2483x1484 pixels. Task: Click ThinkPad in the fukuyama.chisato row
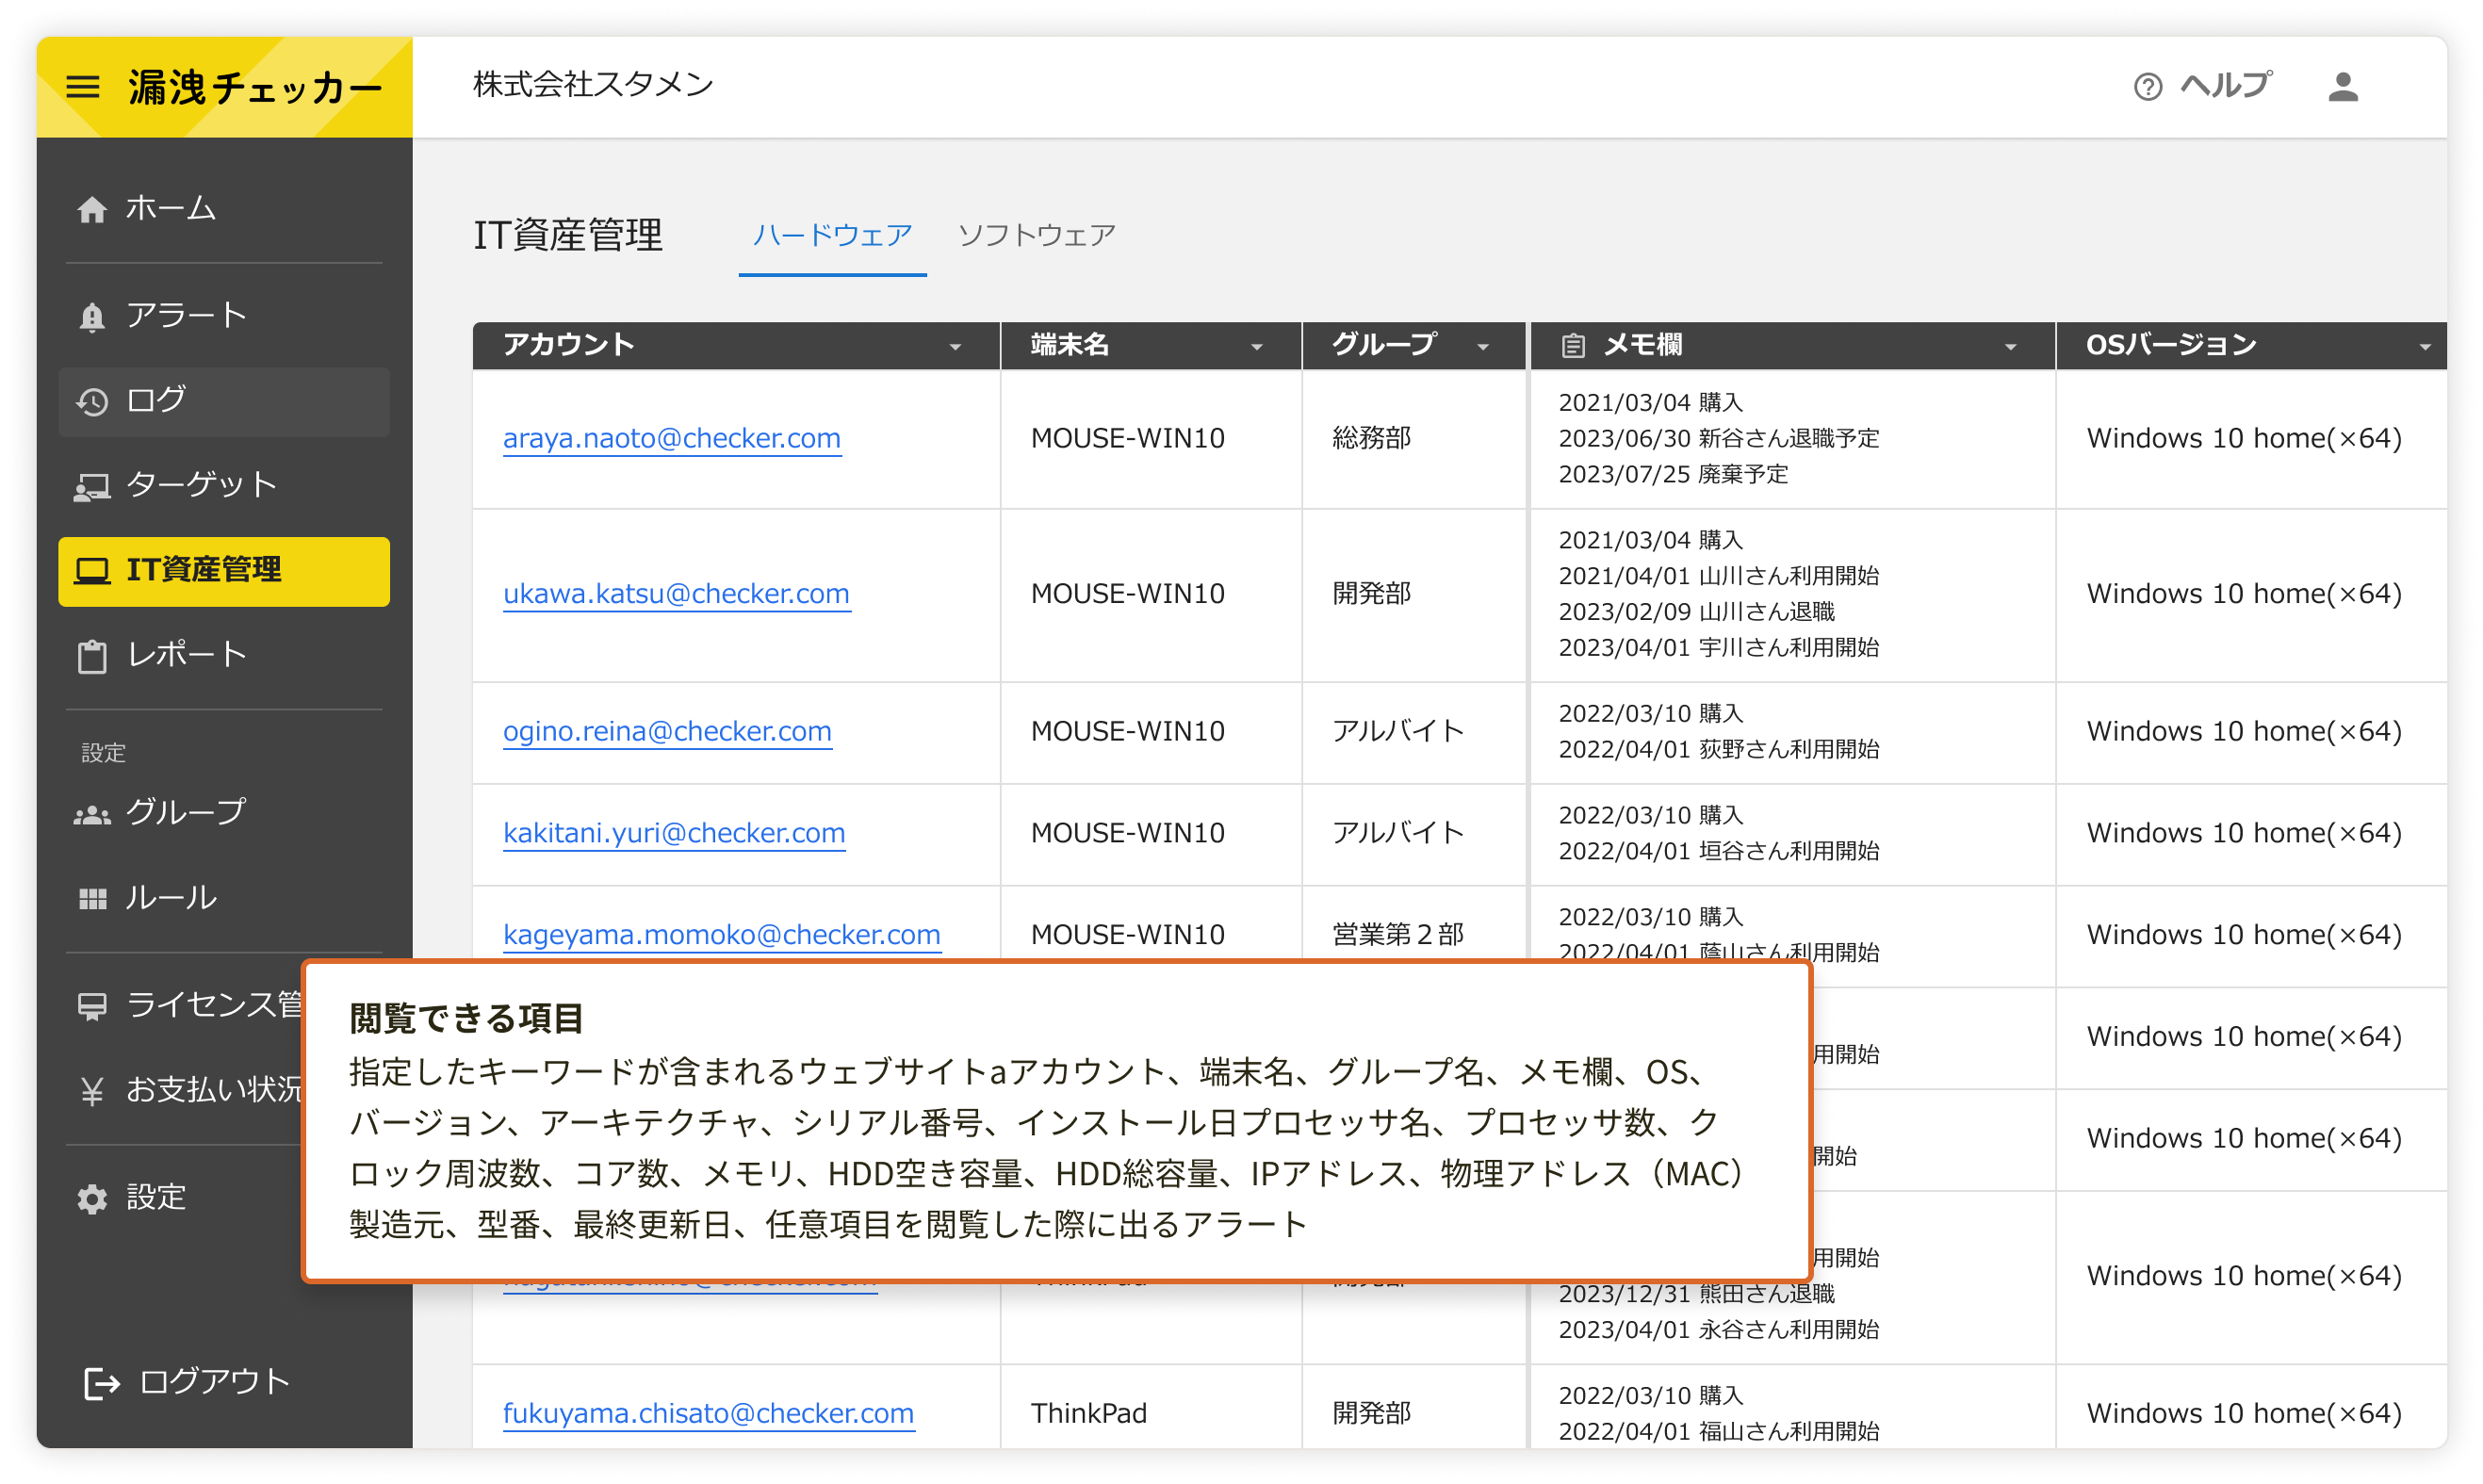(1088, 1414)
